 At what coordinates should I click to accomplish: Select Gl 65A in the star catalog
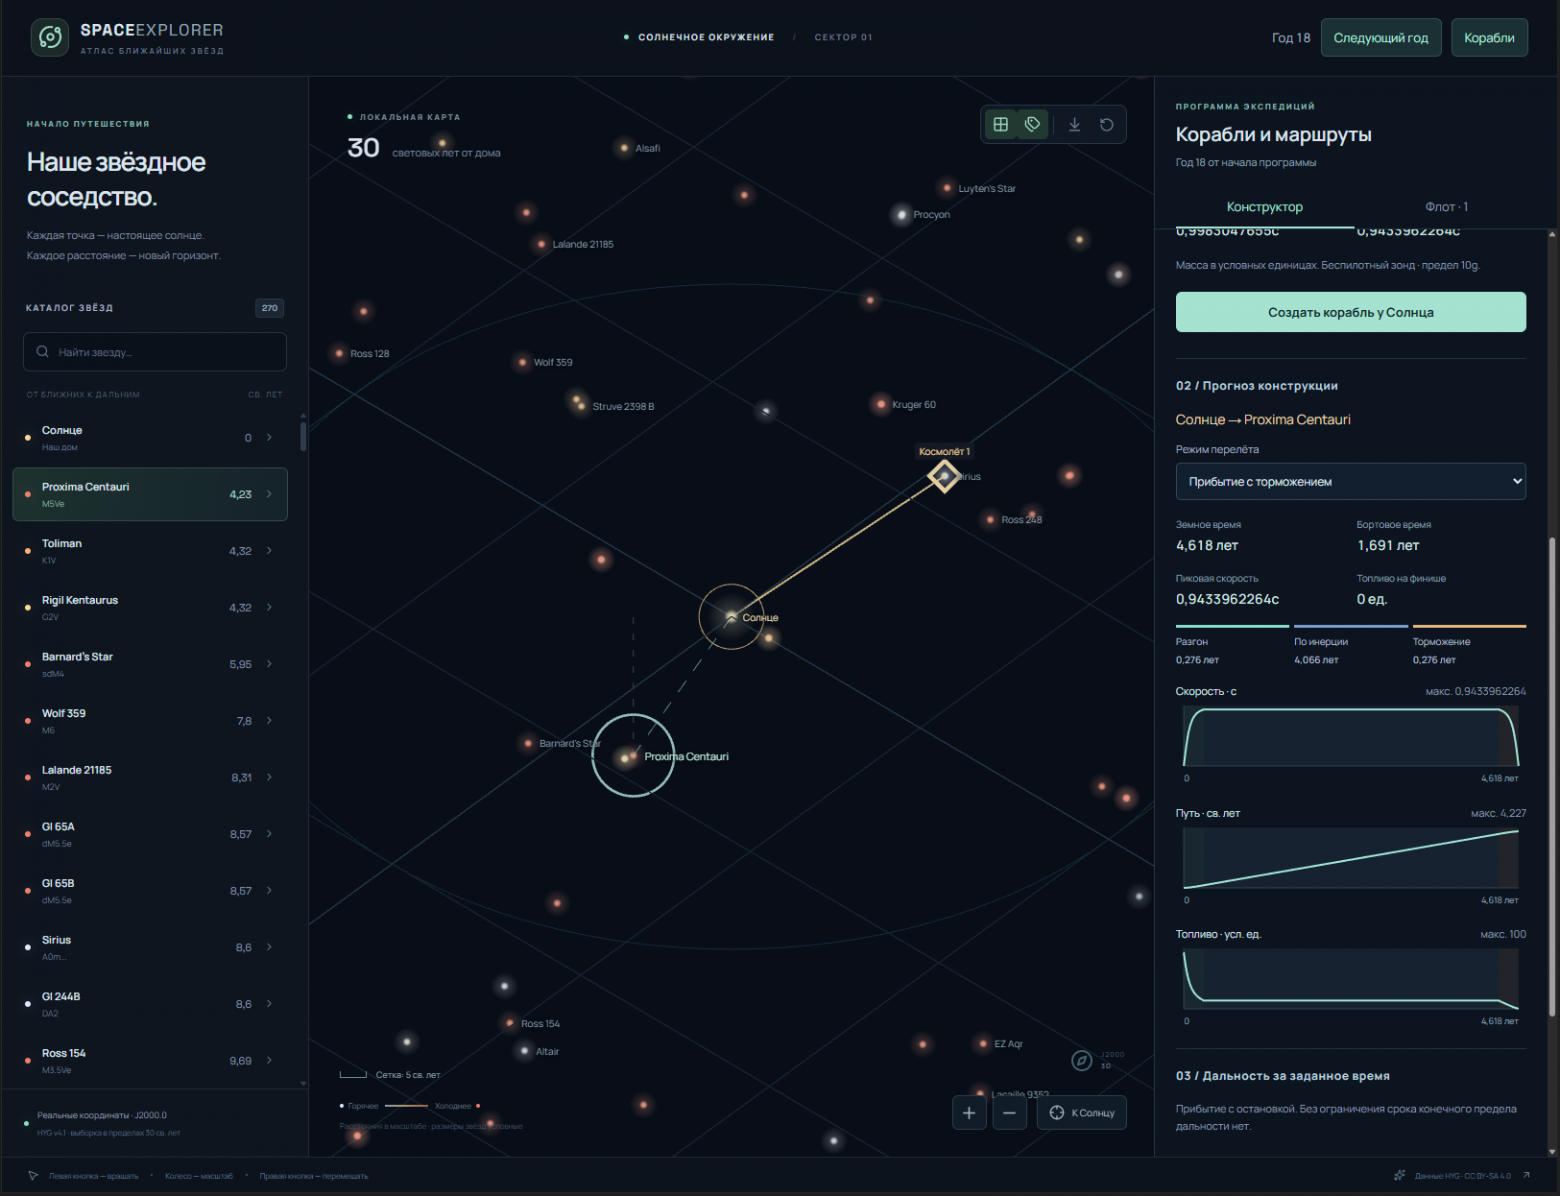150,834
